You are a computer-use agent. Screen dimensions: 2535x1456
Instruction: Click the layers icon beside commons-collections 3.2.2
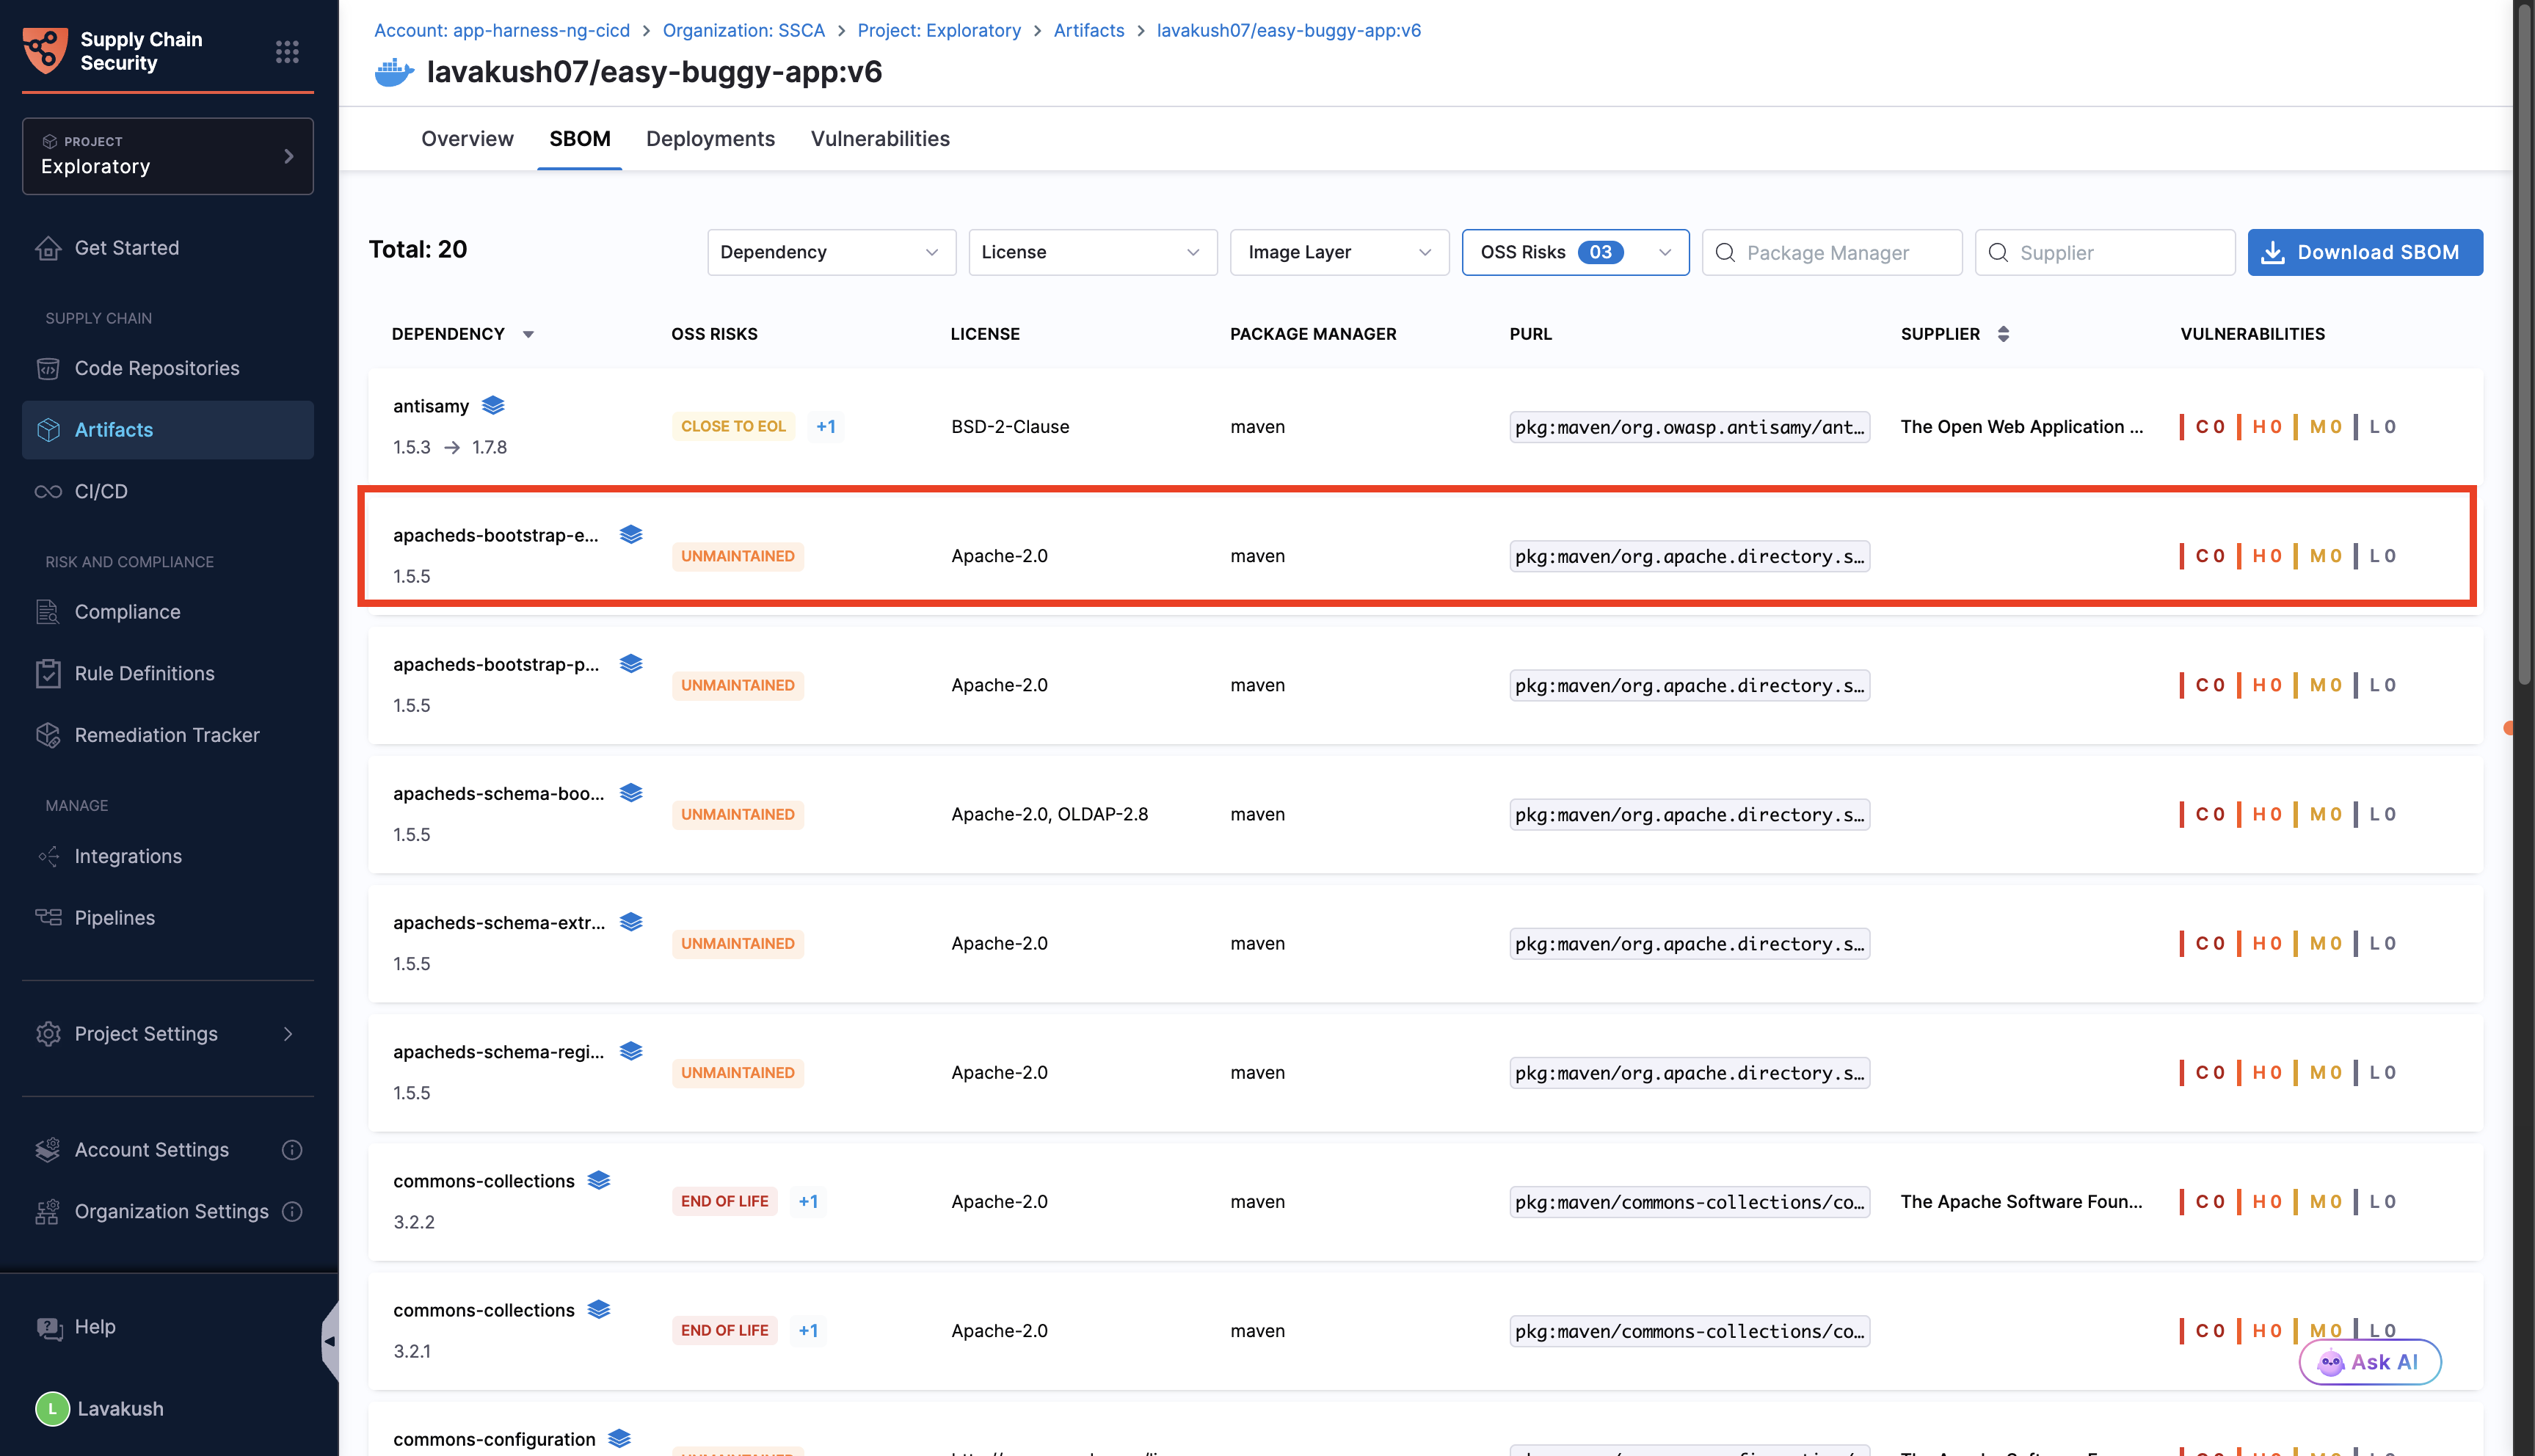599,1180
